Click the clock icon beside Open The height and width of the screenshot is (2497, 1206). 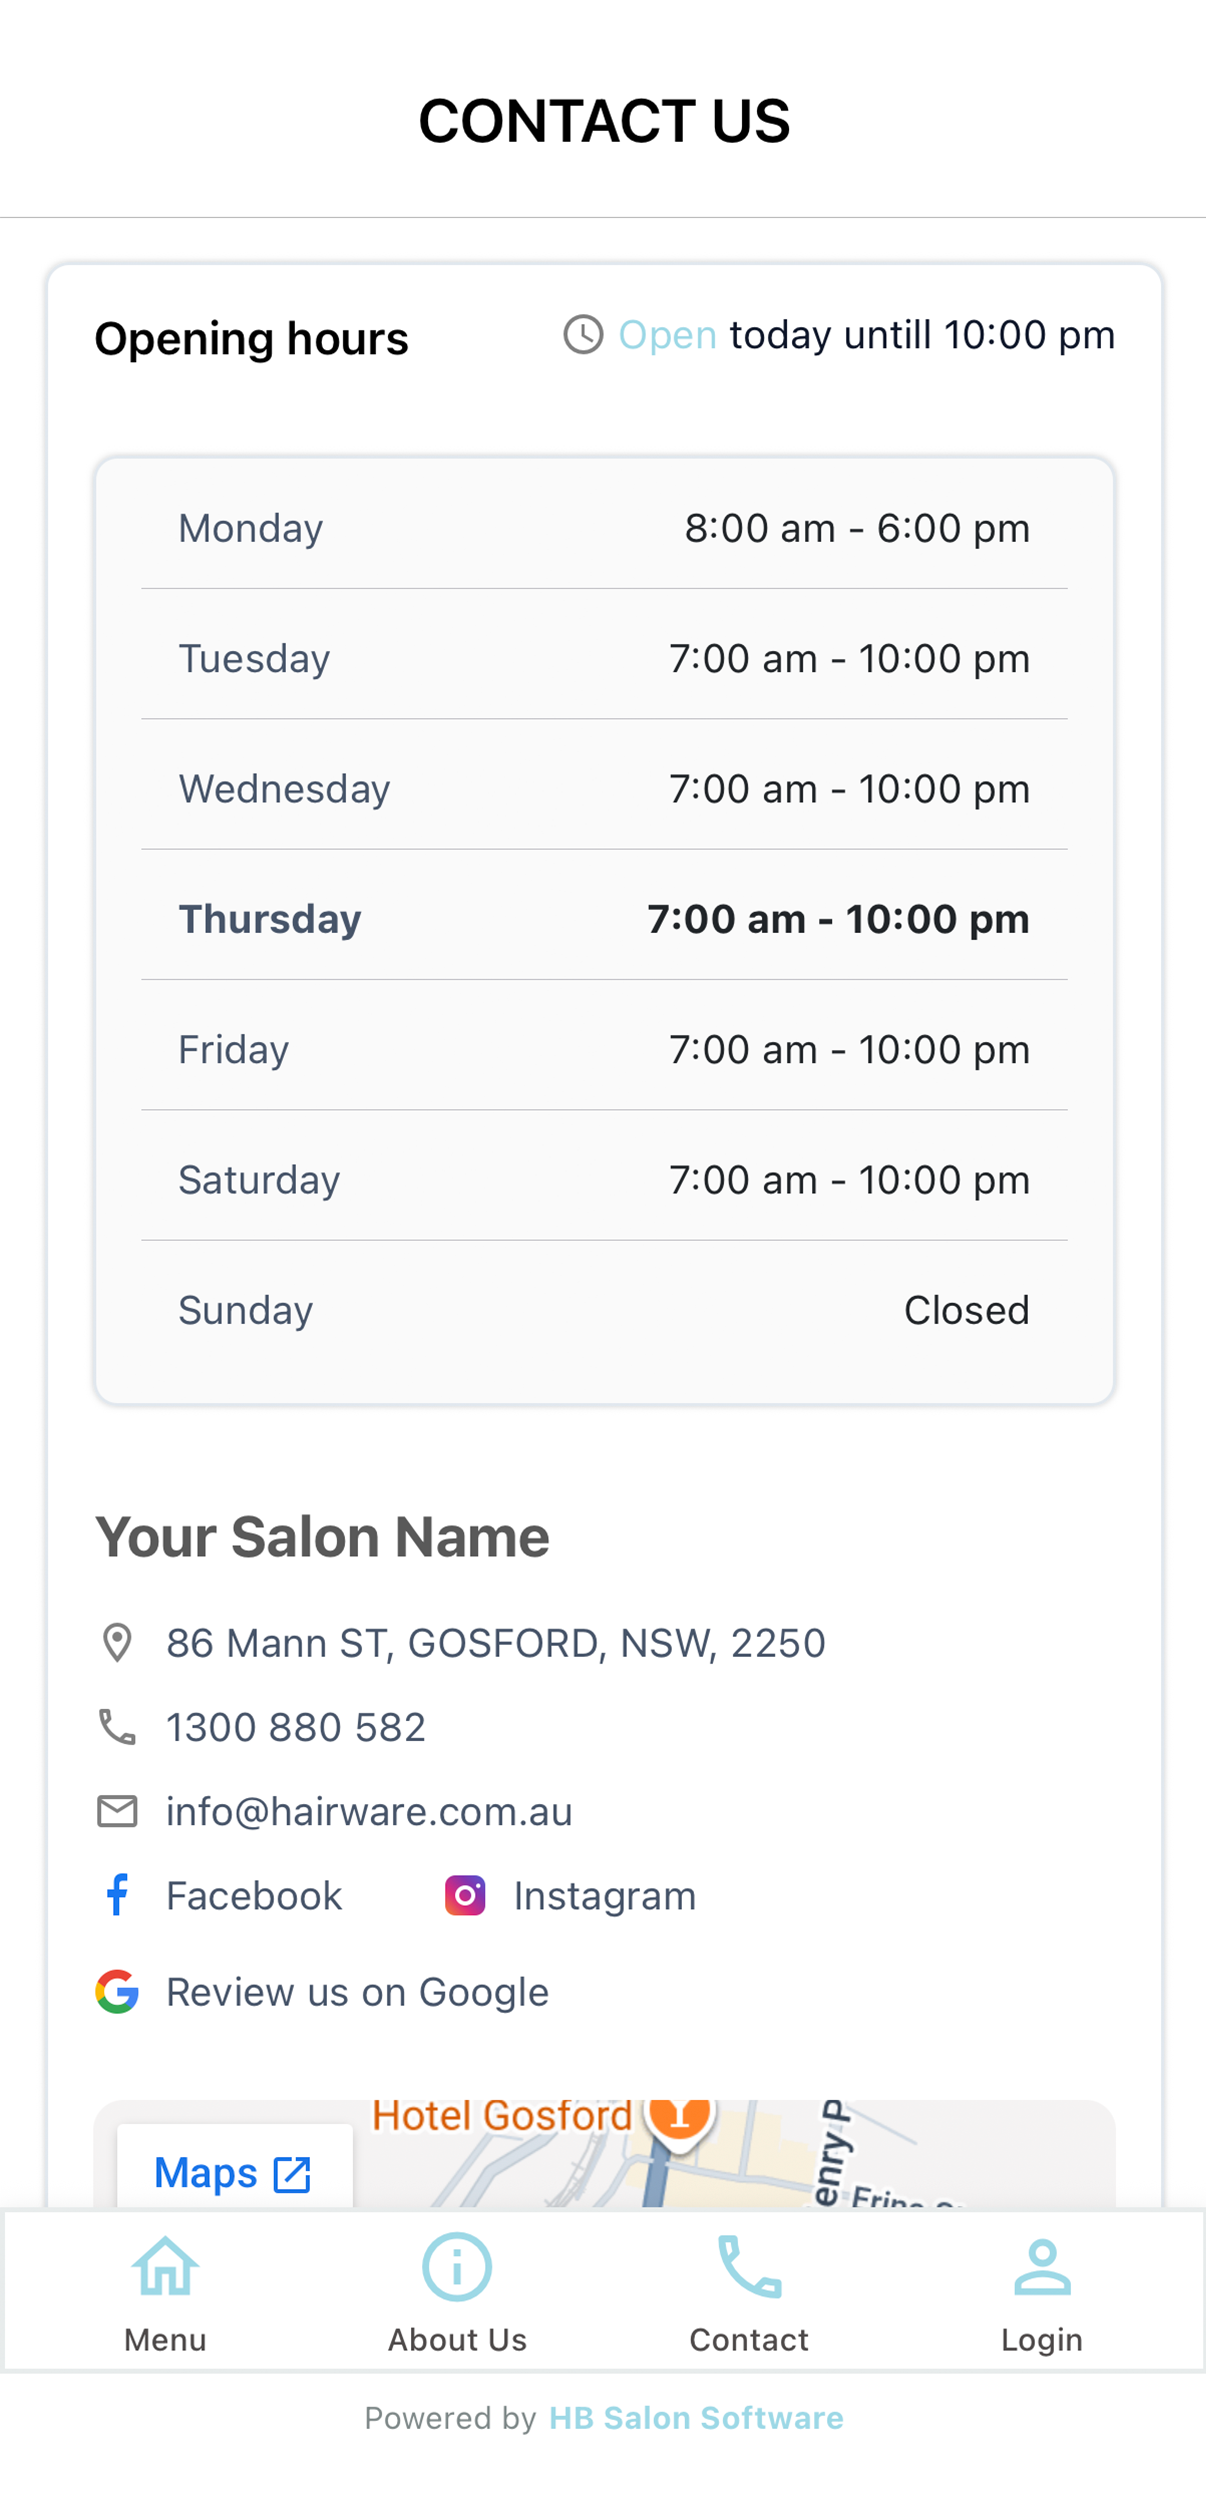click(x=583, y=334)
